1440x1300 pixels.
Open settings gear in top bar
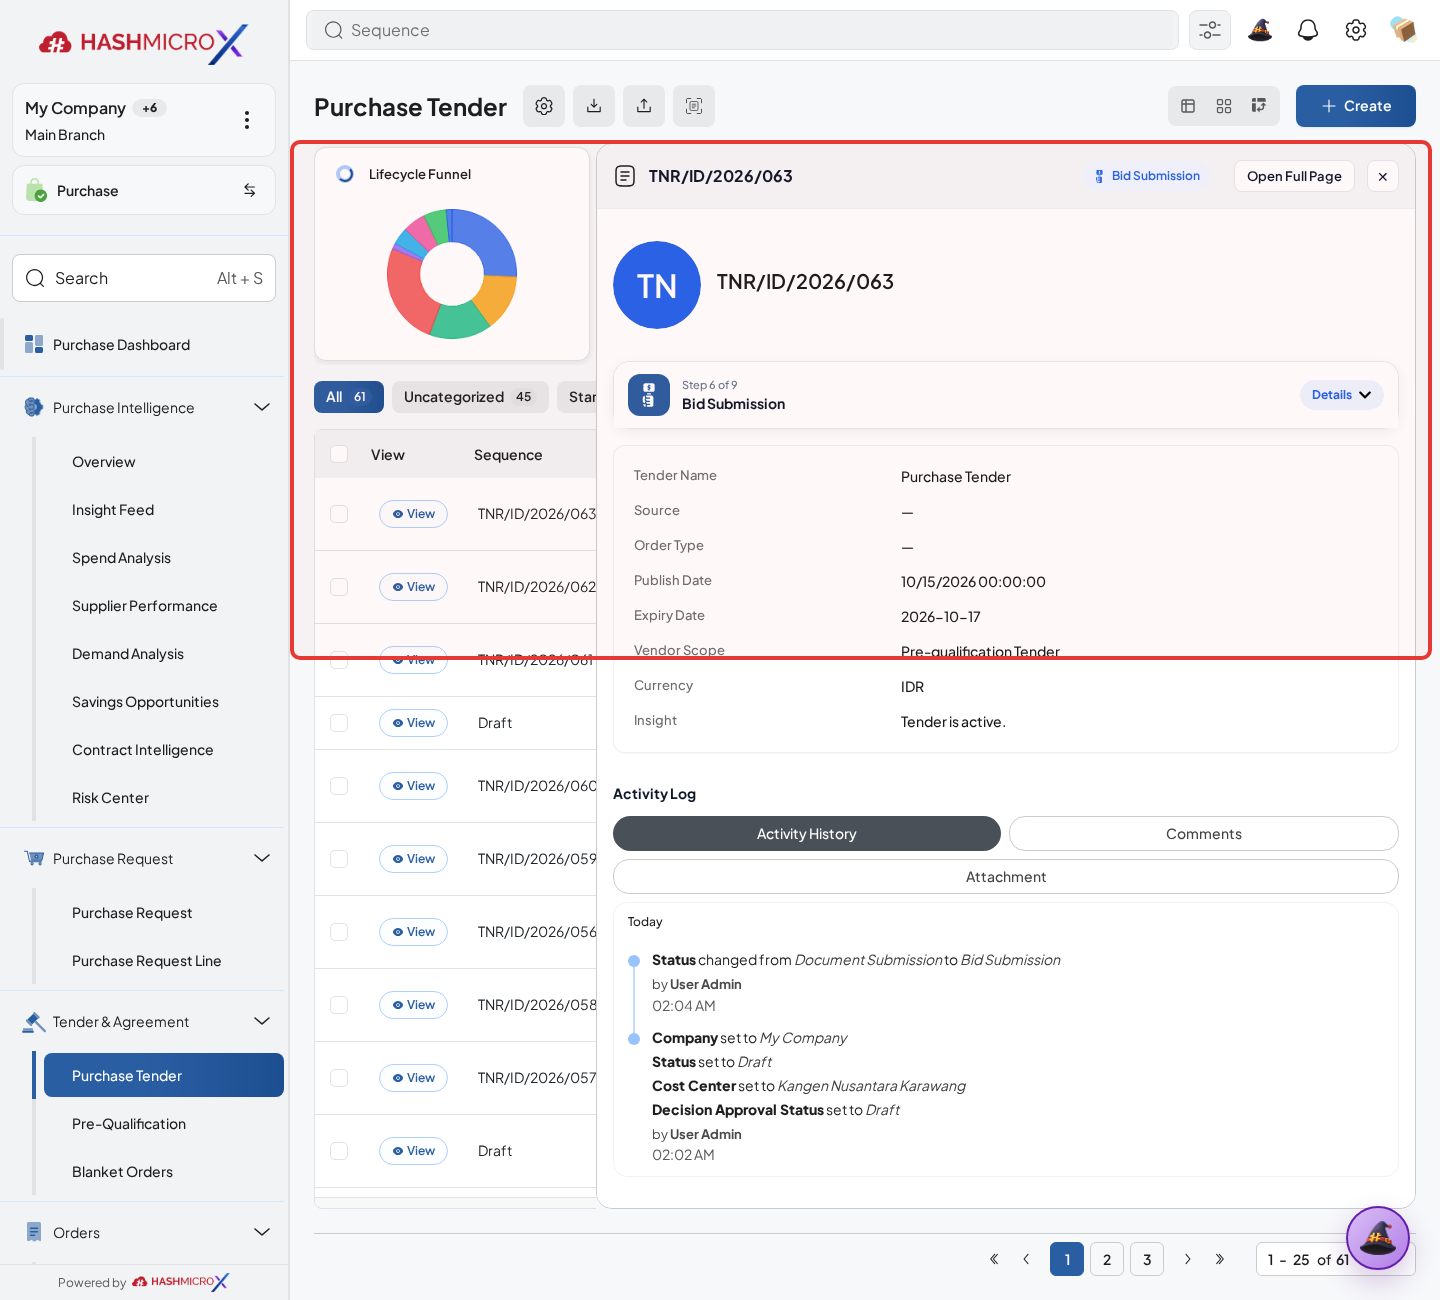point(1356,30)
